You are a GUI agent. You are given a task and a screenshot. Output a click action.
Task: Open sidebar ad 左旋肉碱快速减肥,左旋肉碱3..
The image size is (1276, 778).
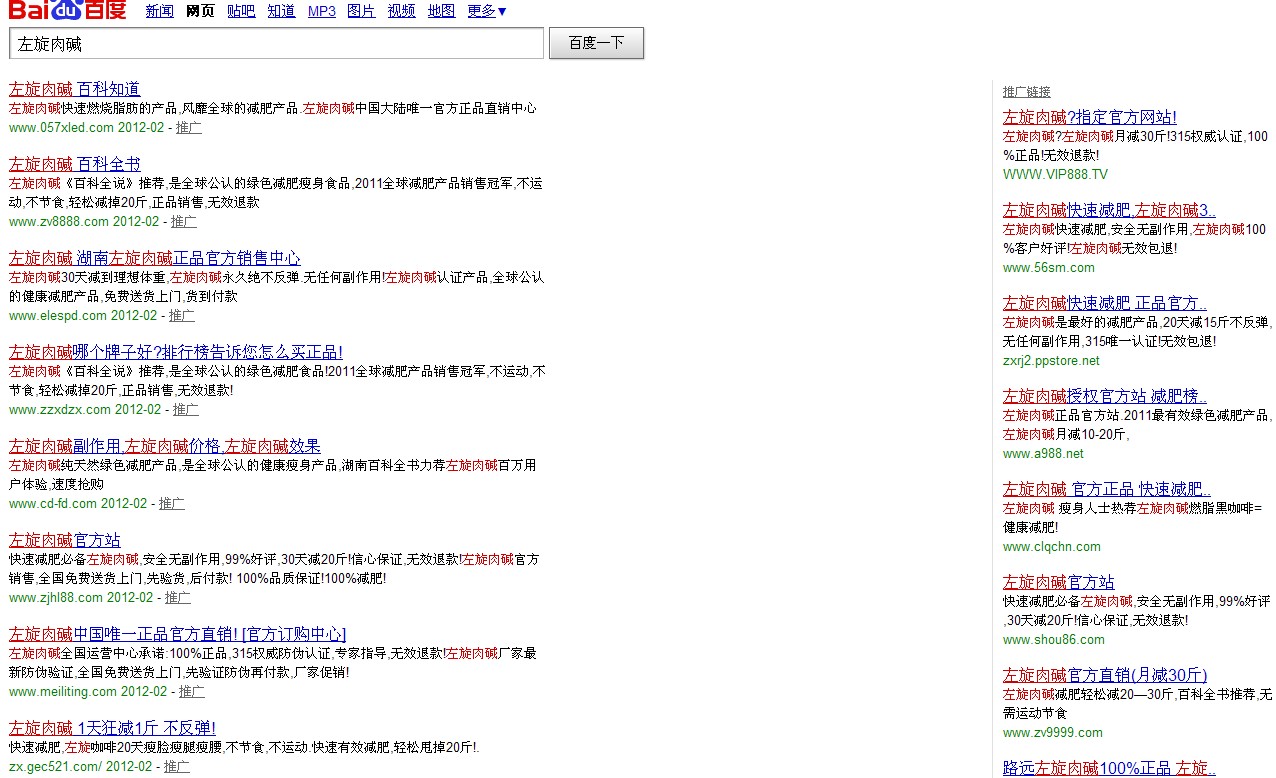(1110, 210)
